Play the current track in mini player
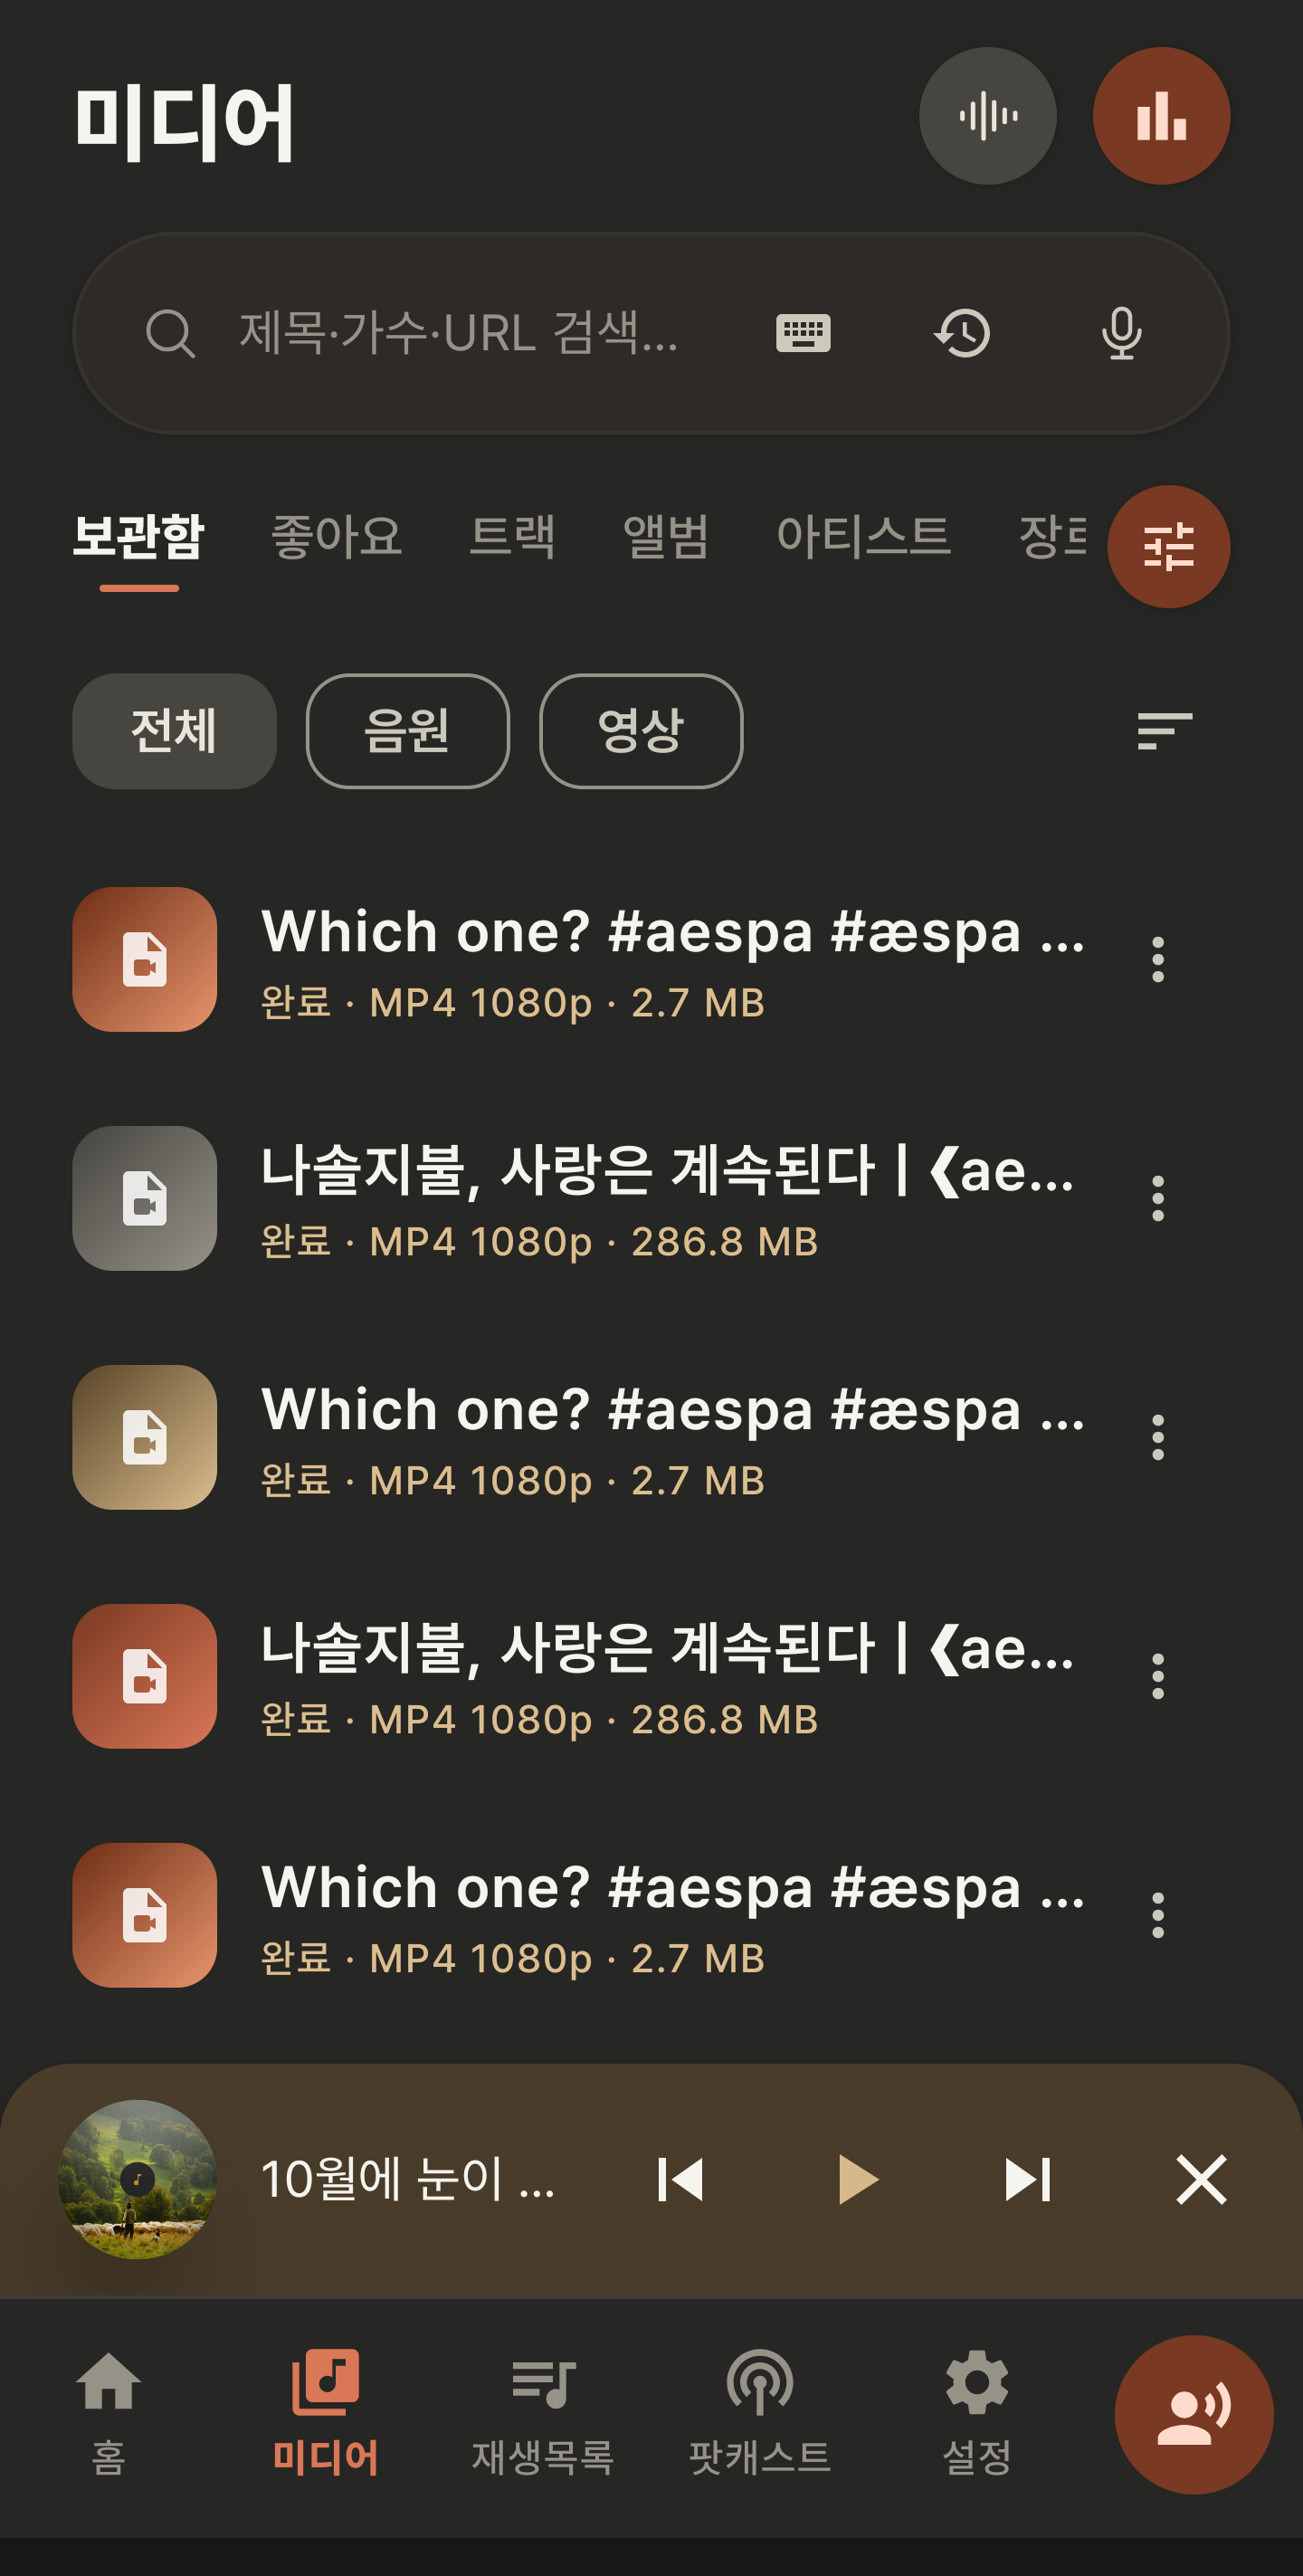 click(856, 2180)
